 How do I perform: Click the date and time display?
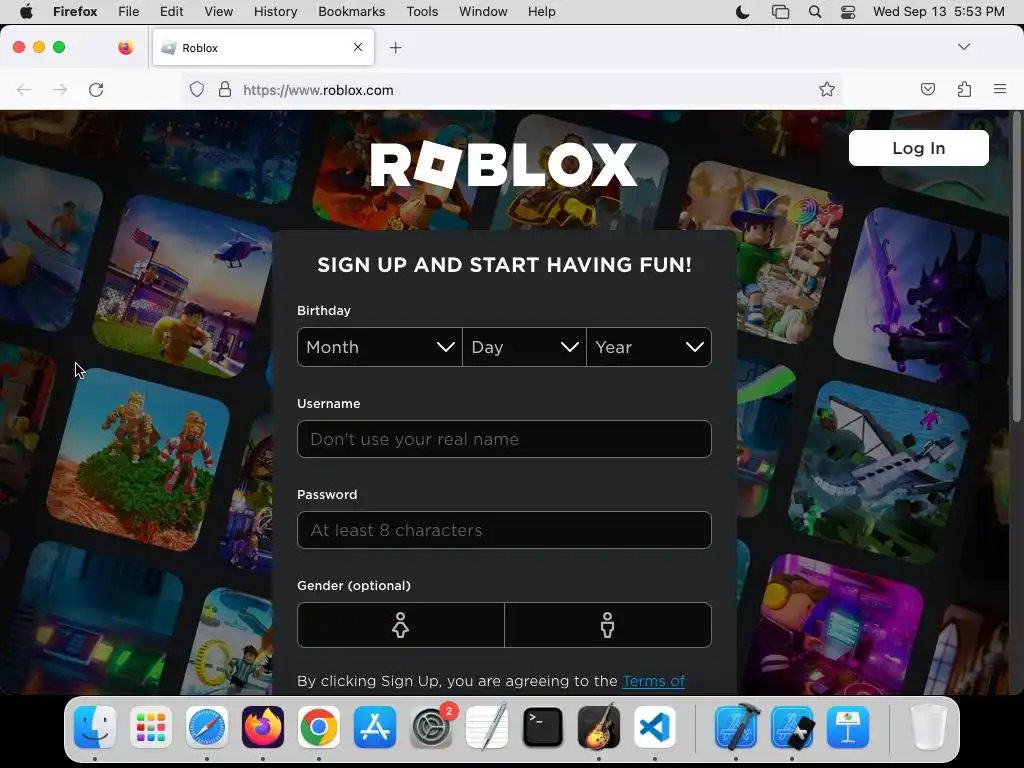938,12
